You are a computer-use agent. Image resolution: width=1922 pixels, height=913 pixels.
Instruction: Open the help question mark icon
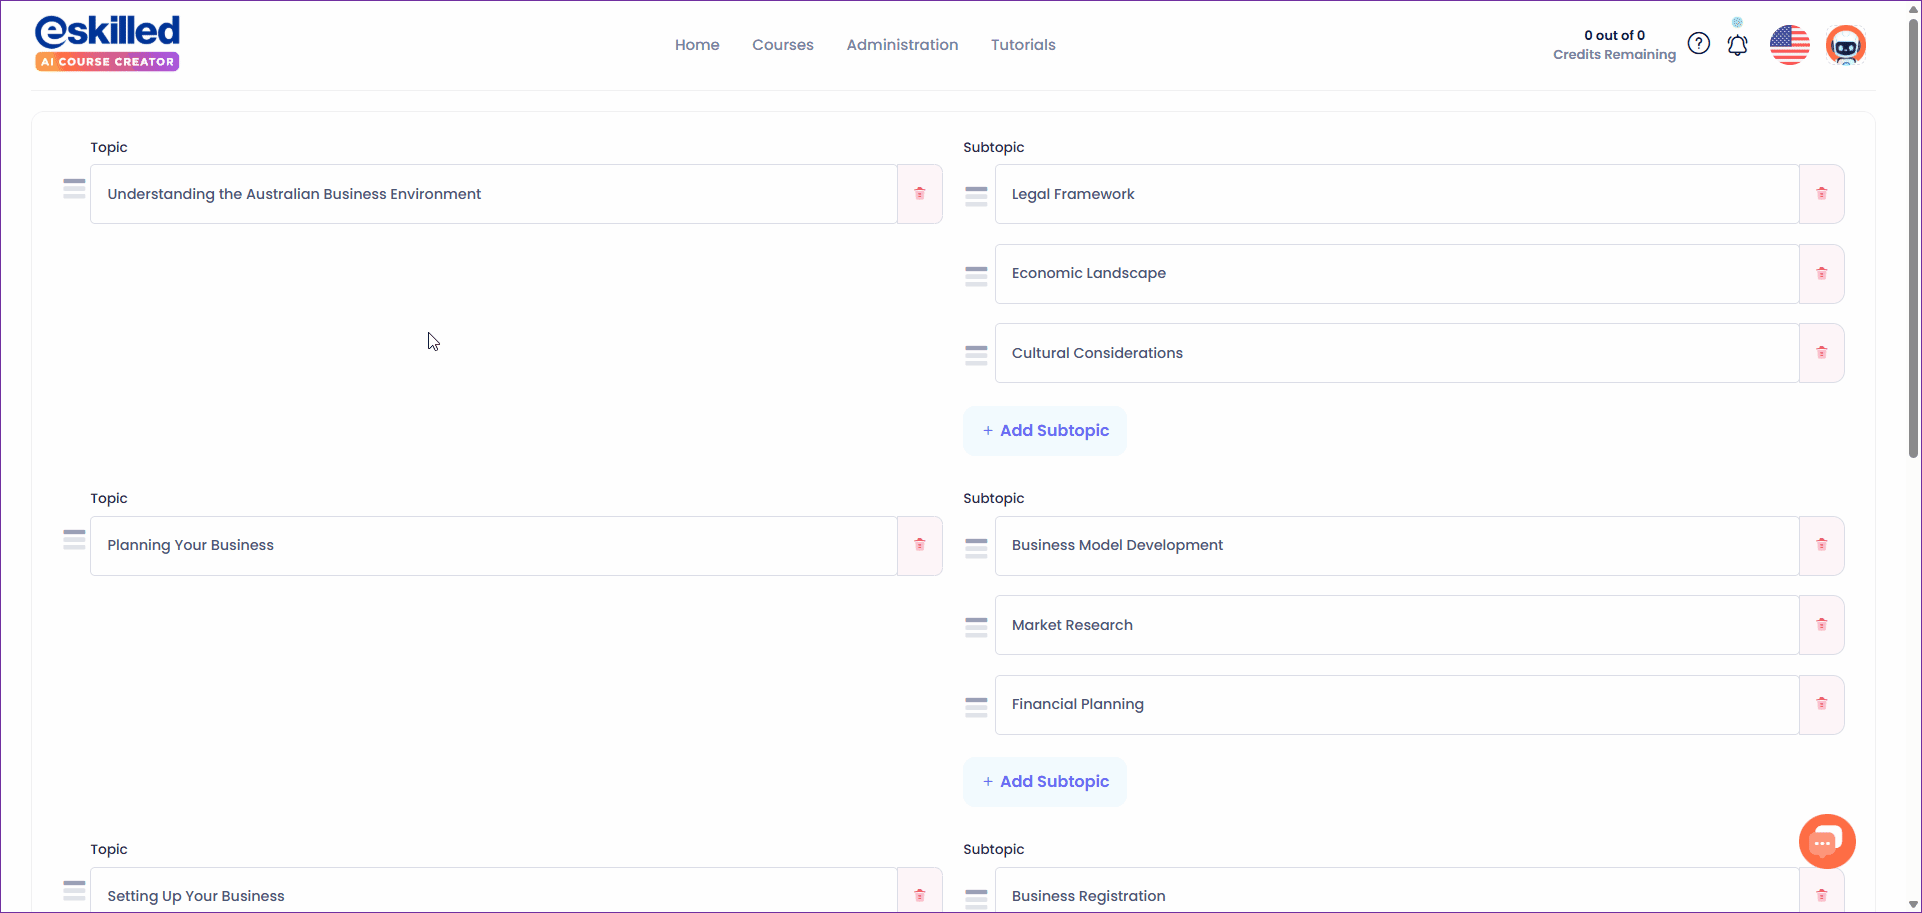1698,44
